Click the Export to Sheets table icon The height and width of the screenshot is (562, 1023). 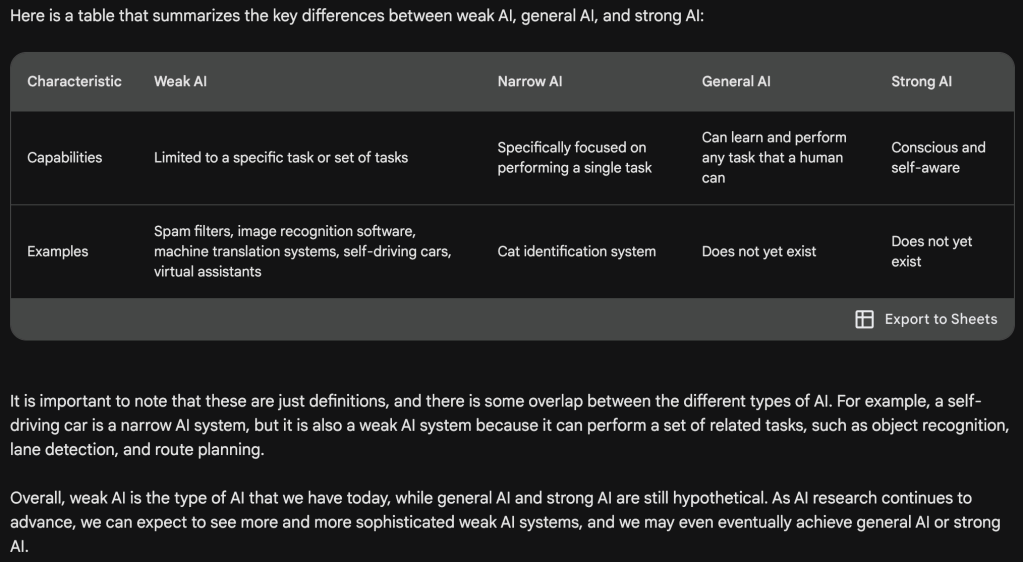pyautogui.click(x=864, y=319)
